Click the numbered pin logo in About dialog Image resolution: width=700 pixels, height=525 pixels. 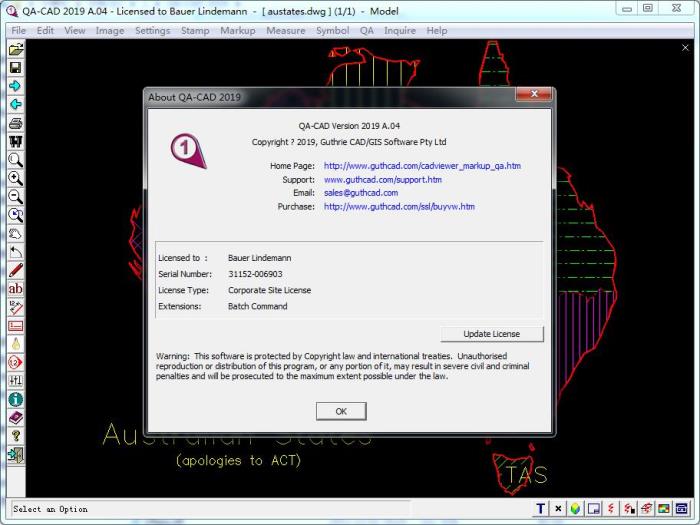pos(188,150)
